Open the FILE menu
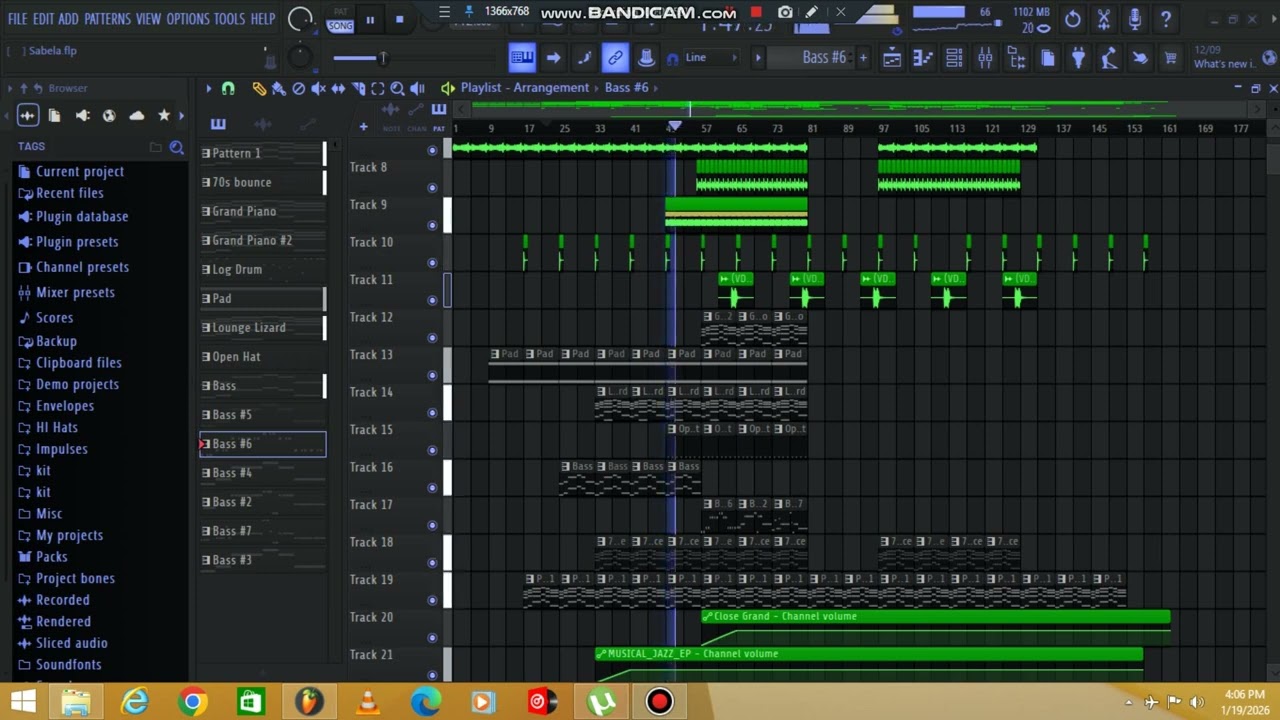This screenshot has height=720, width=1280. click(17, 19)
